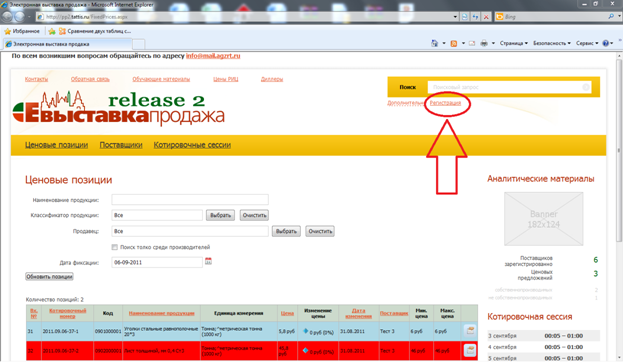Click the Home icon in command bar
623x362 pixels.
click(x=435, y=43)
